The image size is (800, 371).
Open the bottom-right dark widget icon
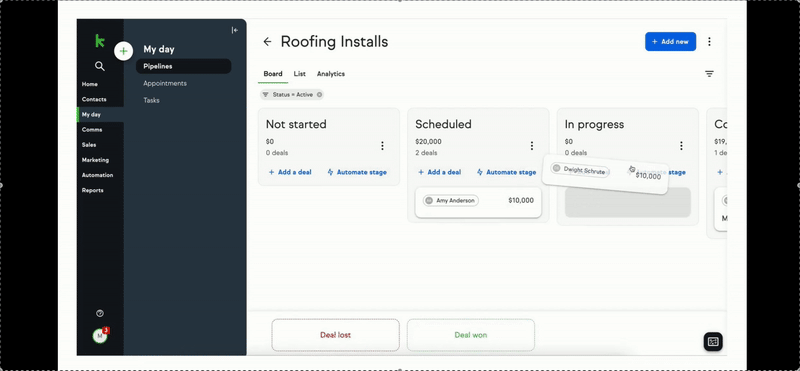(713, 341)
